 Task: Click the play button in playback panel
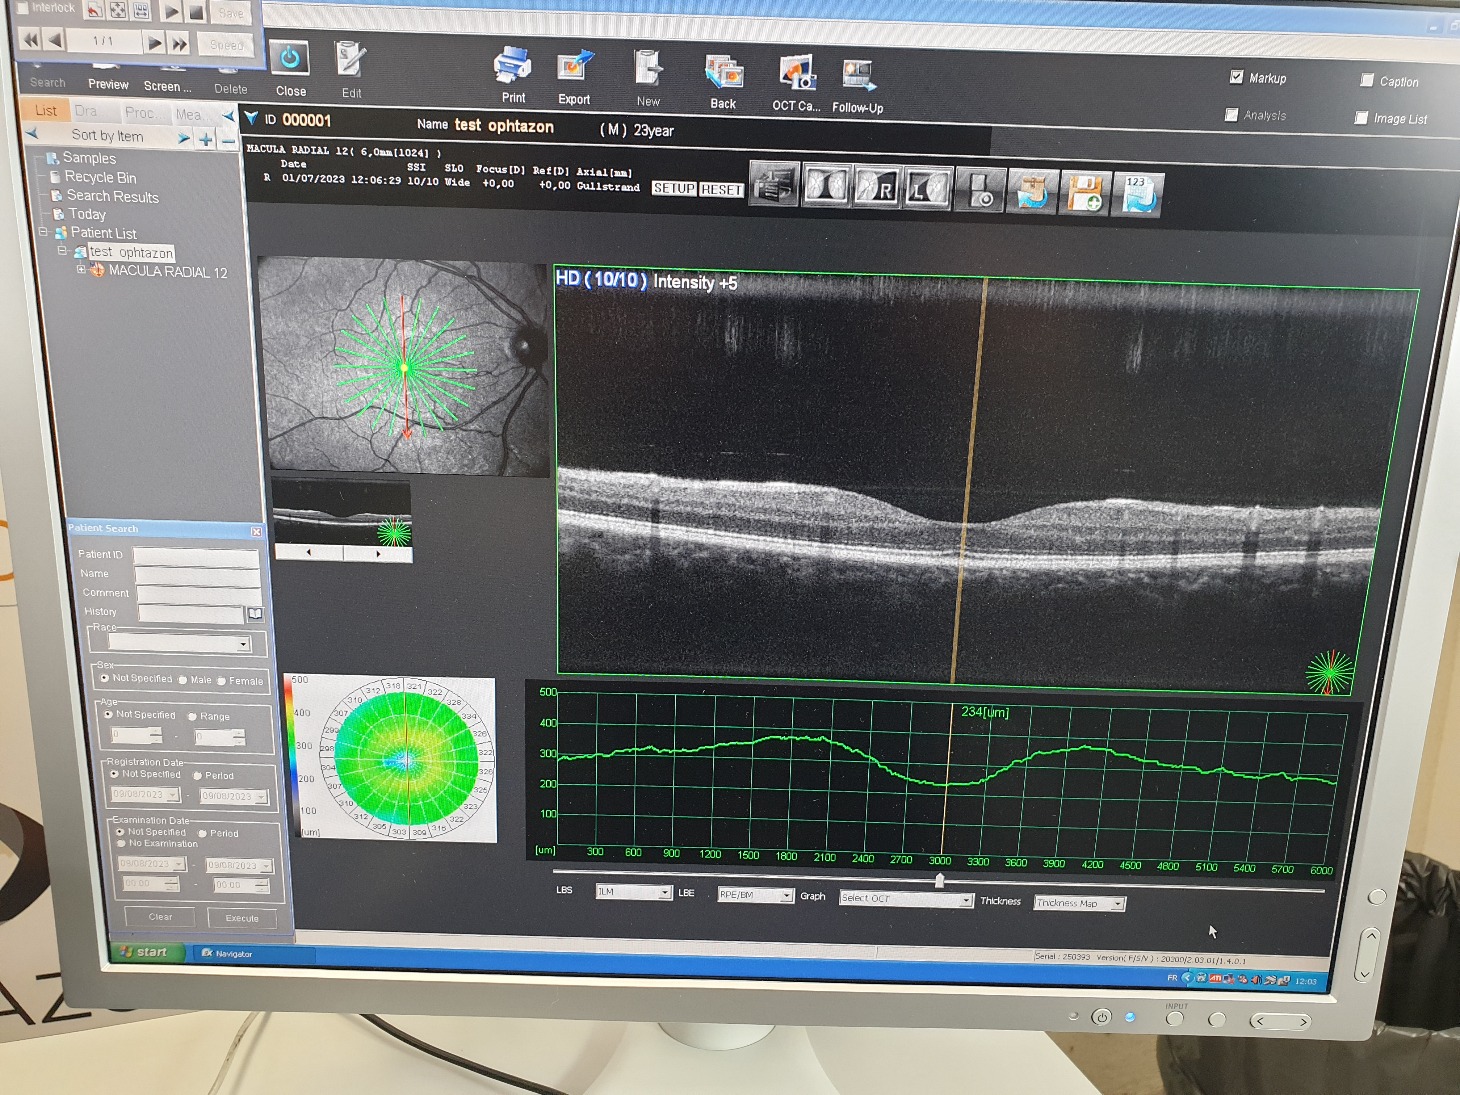172,12
